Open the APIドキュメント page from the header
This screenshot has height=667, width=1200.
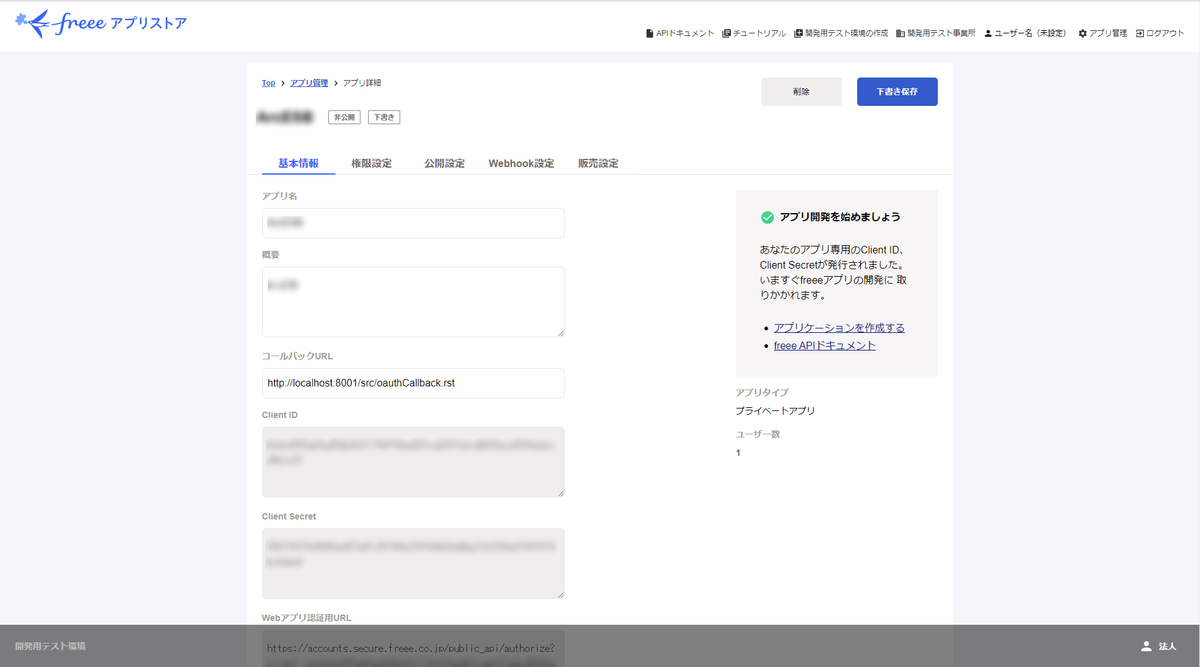(x=682, y=31)
